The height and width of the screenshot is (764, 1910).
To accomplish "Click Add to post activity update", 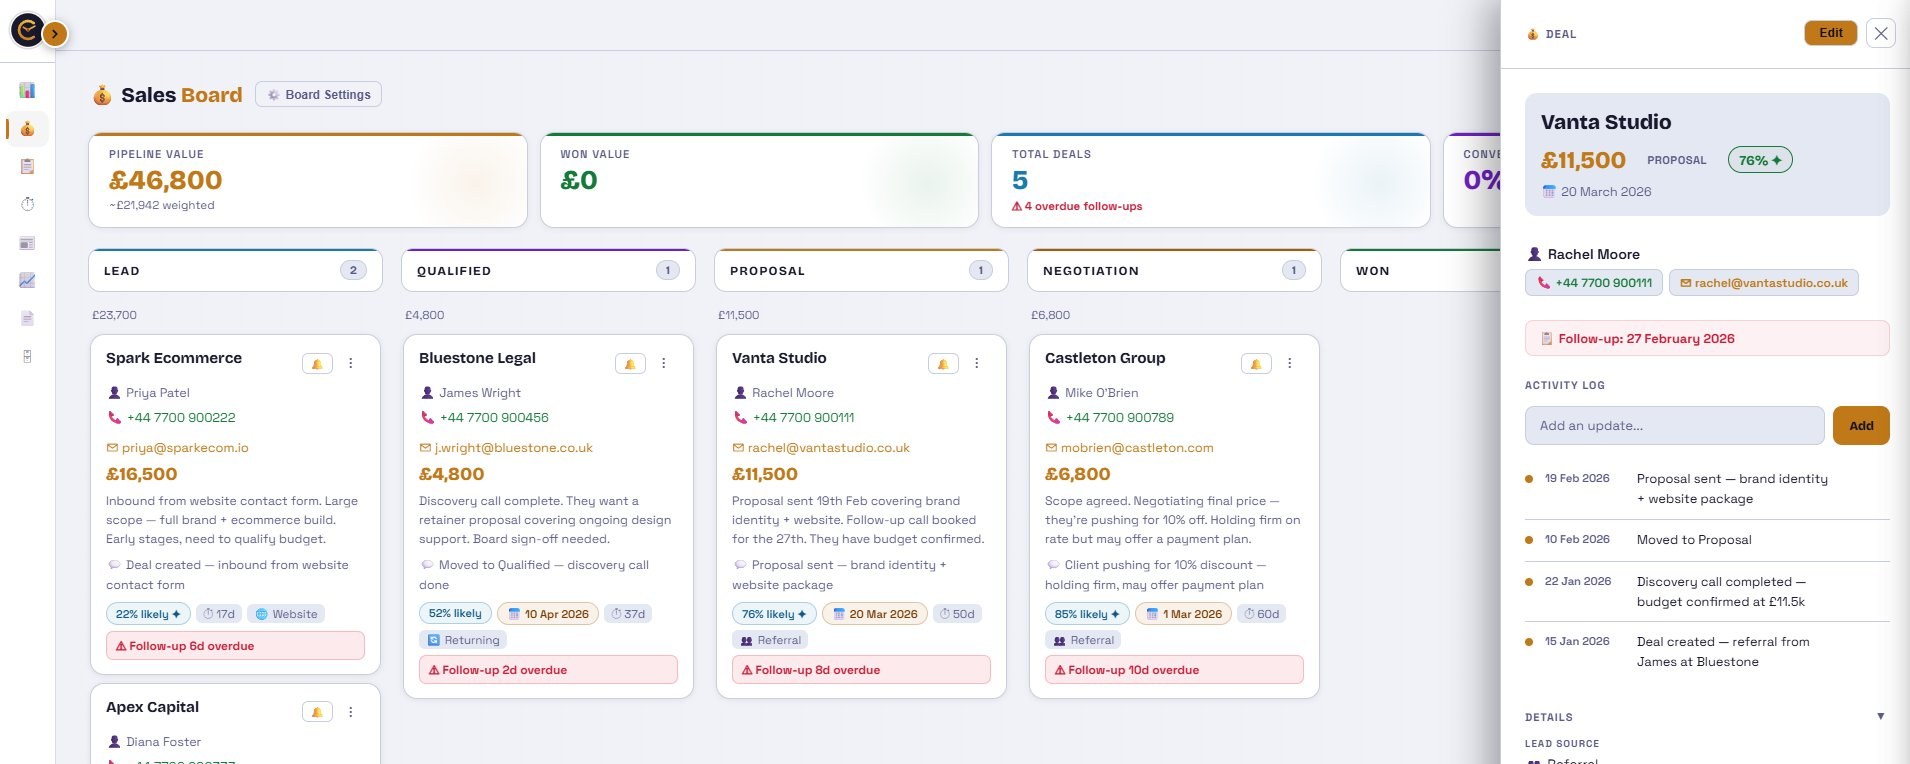I will point(1860,425).
